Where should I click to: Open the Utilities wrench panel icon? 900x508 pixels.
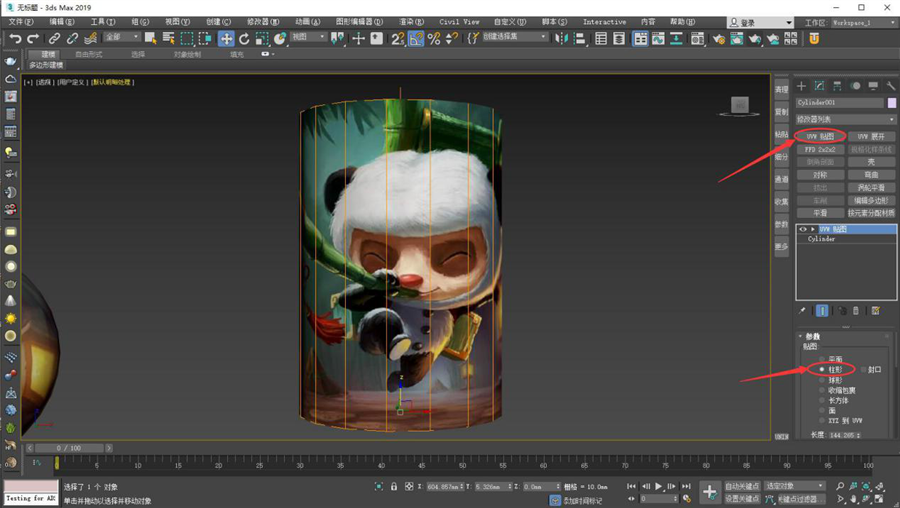tap(890, 86)
